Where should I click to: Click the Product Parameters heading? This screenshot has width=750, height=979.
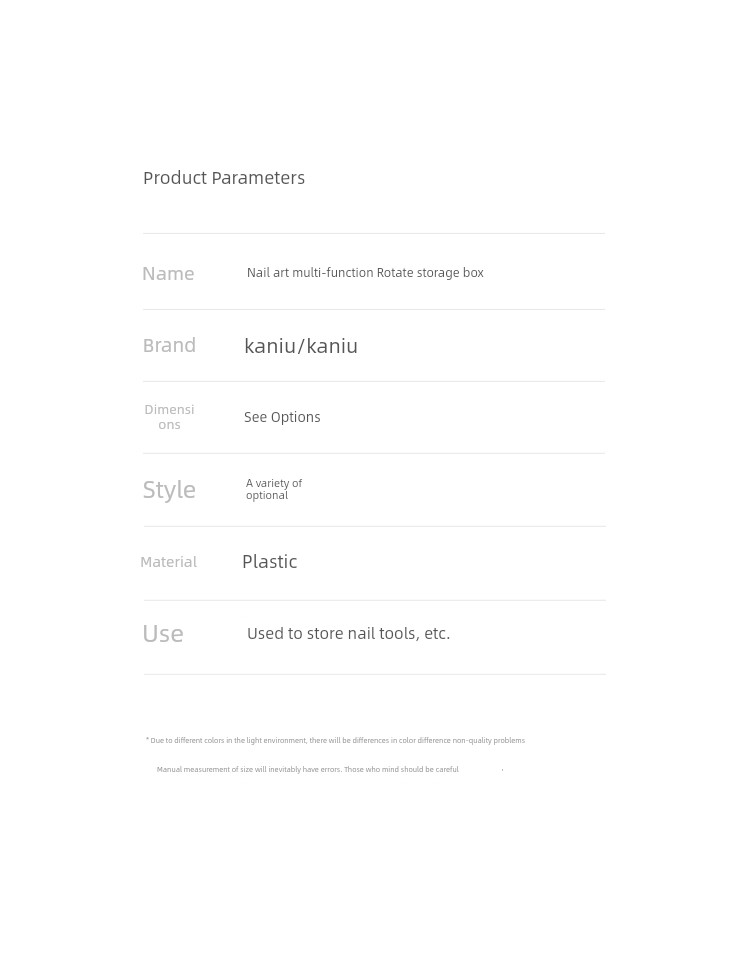coord(224,178)
